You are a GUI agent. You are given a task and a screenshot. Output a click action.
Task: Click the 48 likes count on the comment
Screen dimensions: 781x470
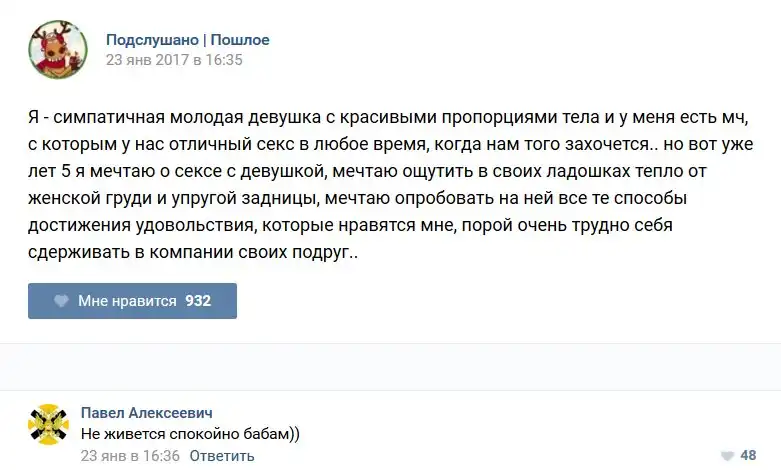[x=748, y=455]
